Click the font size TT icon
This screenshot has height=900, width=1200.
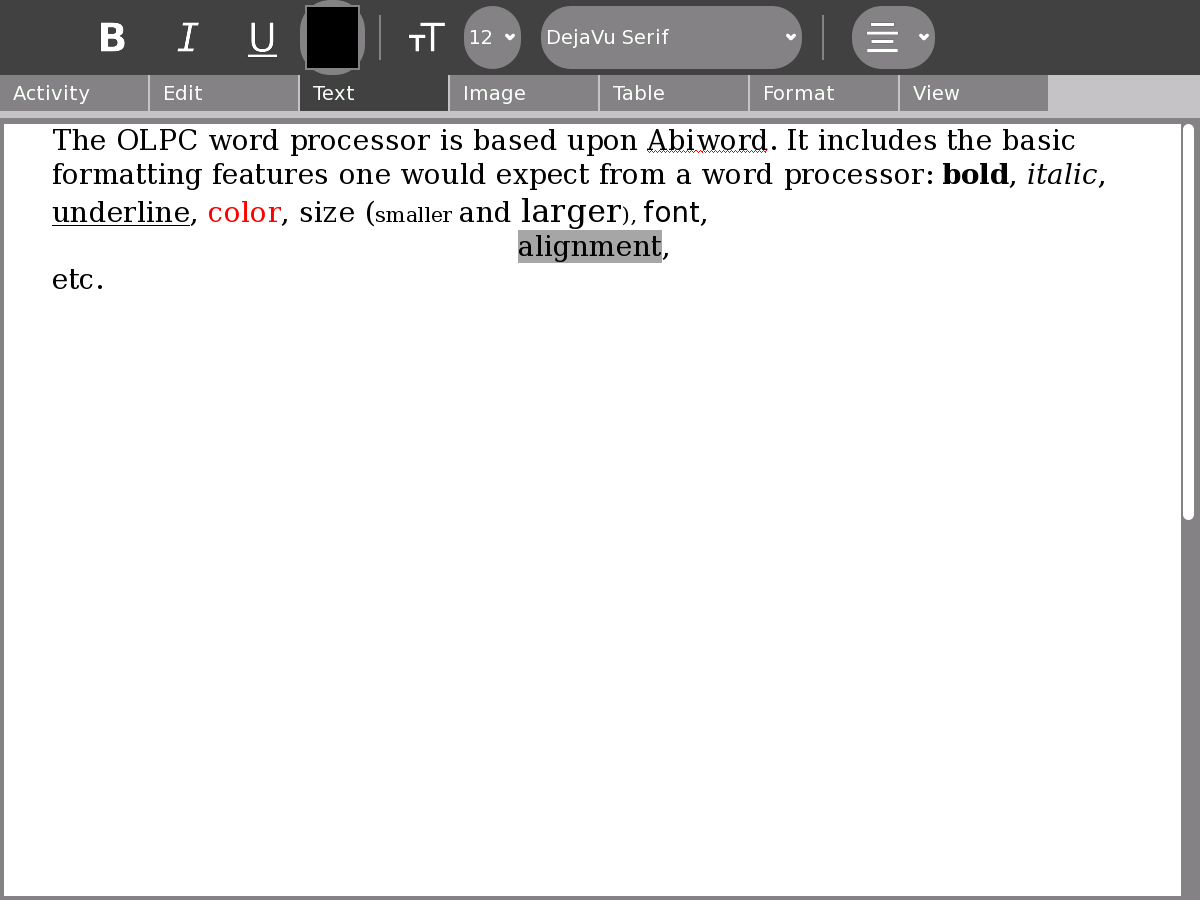[426, 38]
